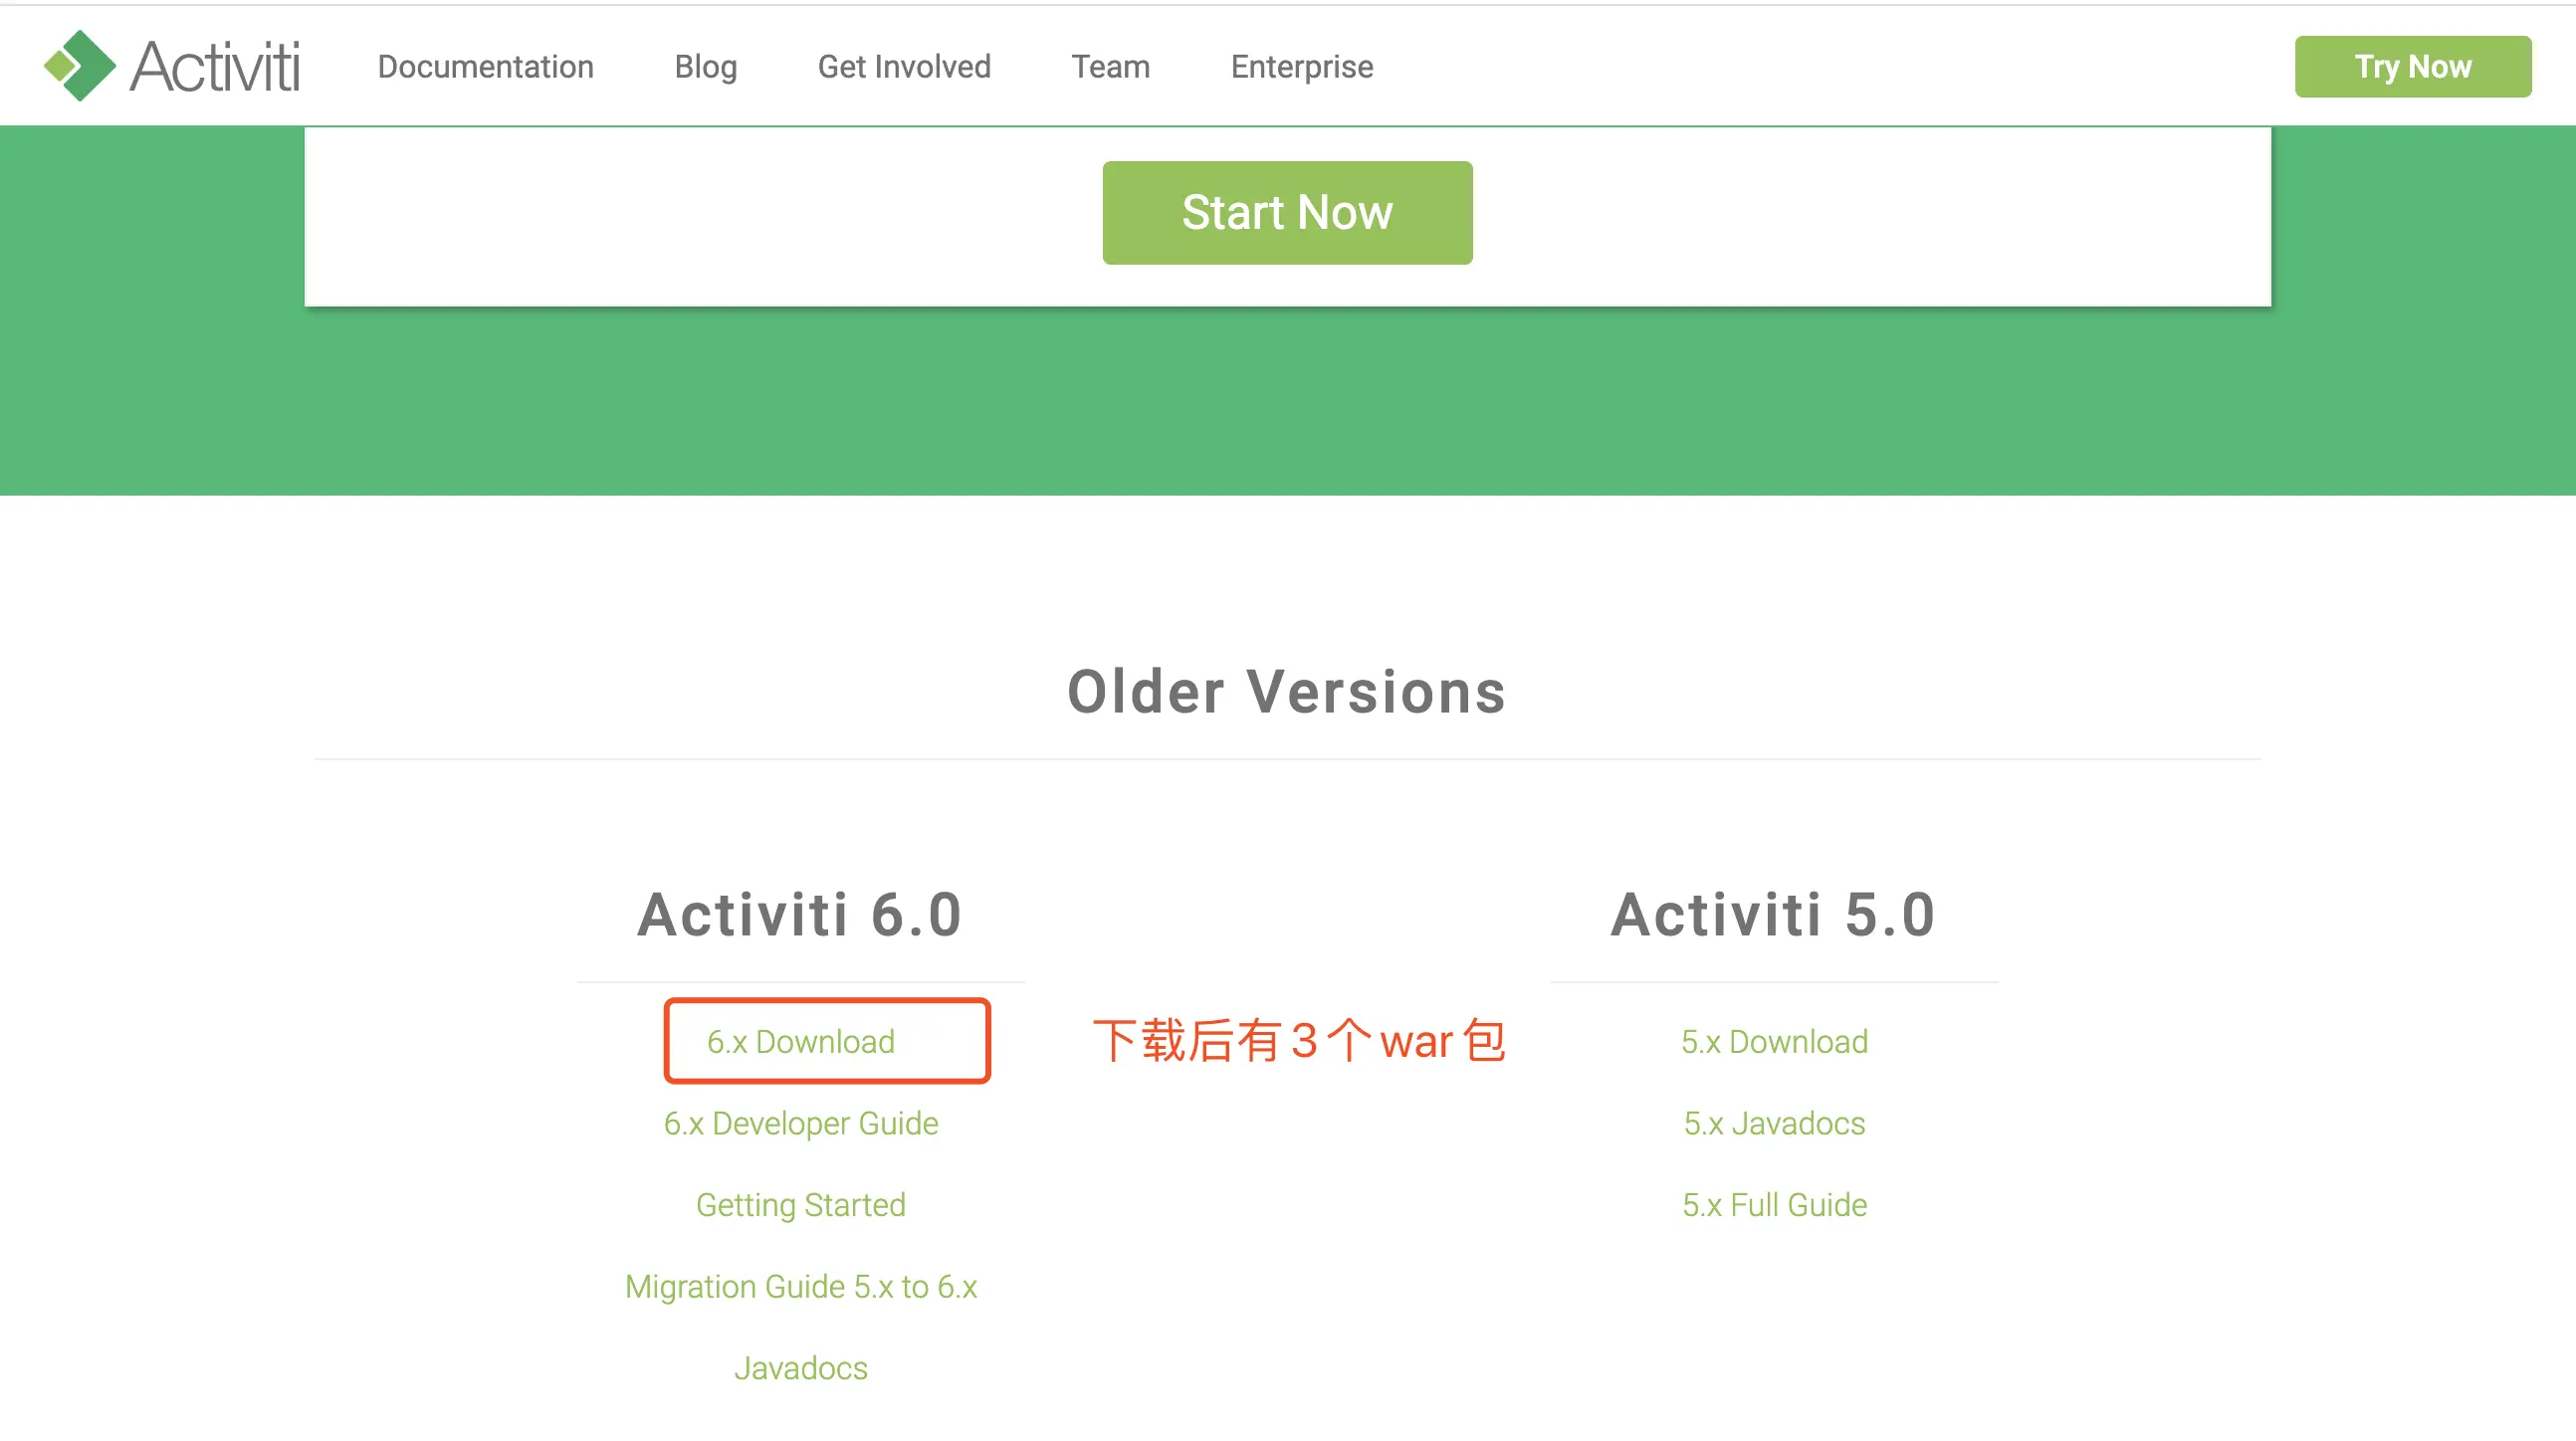The width and height of the screenshot is (2576, 1441).
Task: Open the 5.x Full Guide link
Action: coord(1773,1205)
